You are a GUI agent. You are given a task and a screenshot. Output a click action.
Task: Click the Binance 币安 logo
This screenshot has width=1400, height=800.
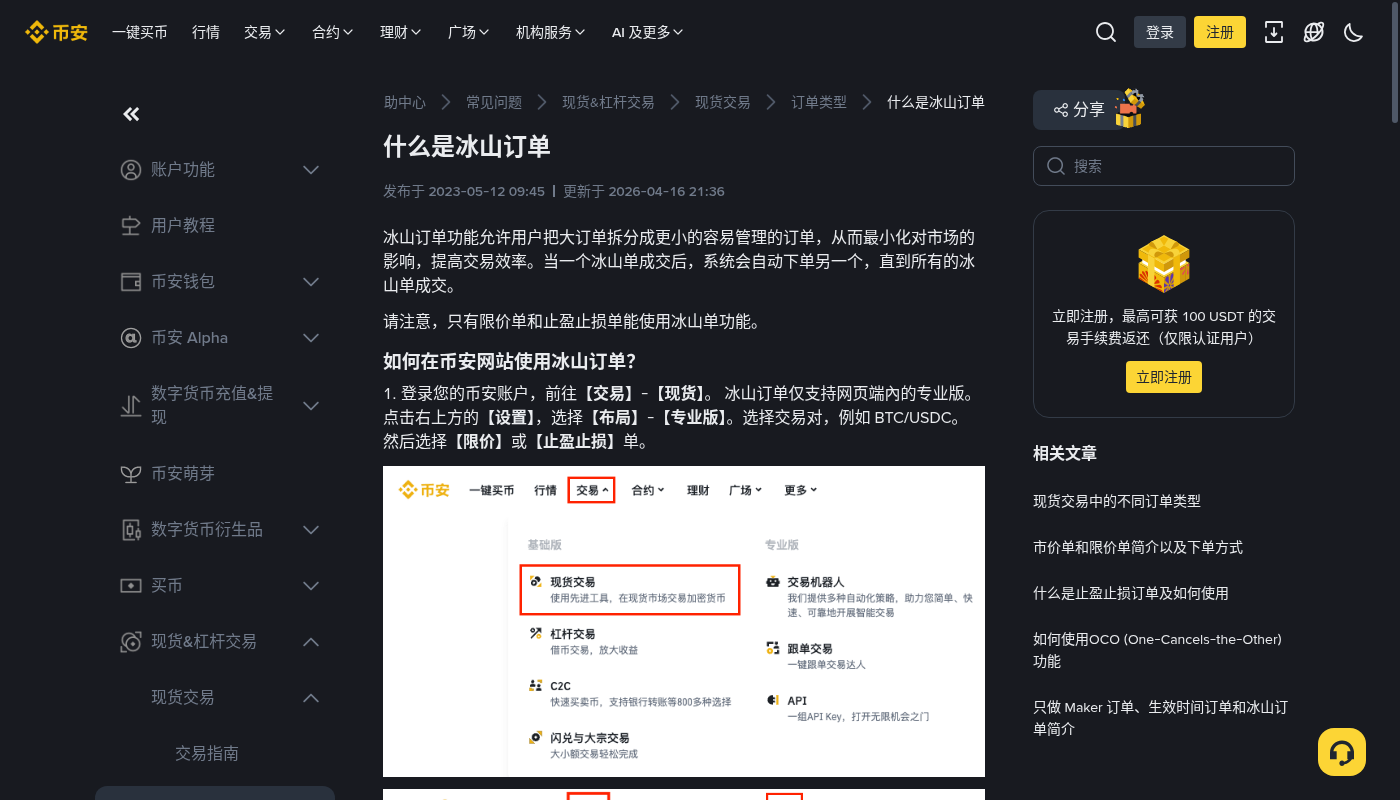click(56, 32)
